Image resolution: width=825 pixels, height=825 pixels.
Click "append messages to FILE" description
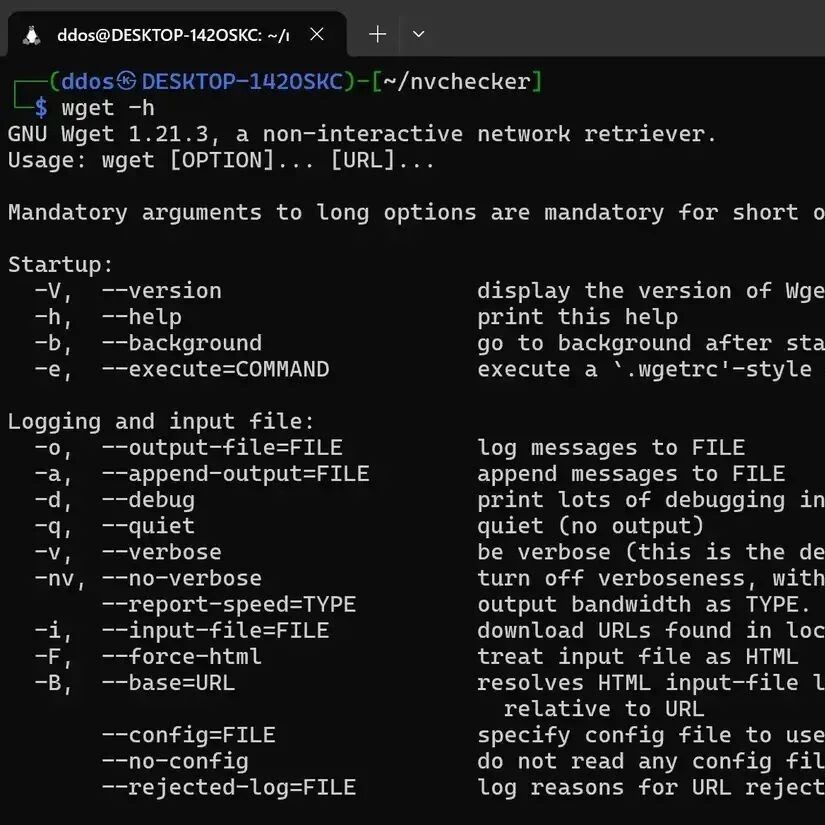(631, 474)
